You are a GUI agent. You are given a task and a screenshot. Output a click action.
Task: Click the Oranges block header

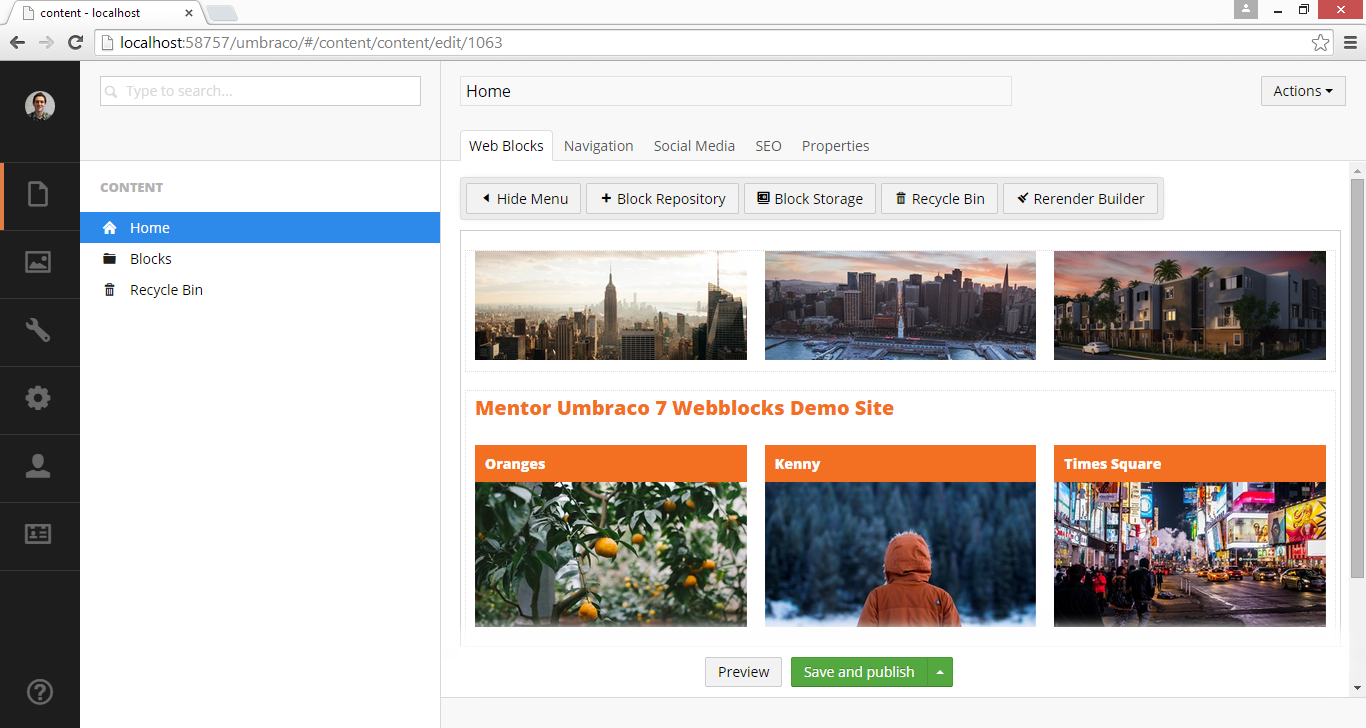(611, 463)
